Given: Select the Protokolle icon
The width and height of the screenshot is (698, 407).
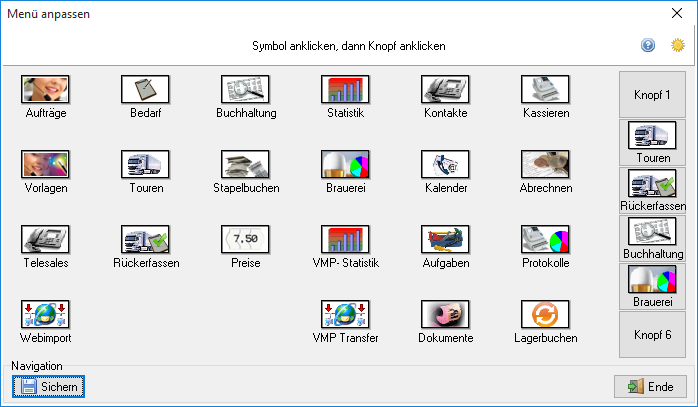Looking at the screenshot, I should point(545,239).
